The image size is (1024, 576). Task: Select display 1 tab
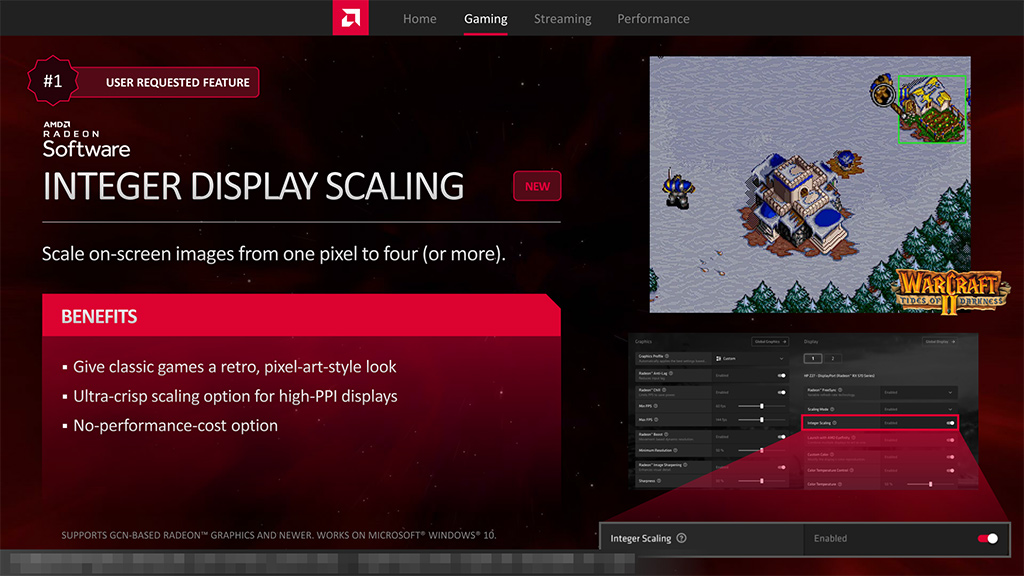click(x=813, y=359)
